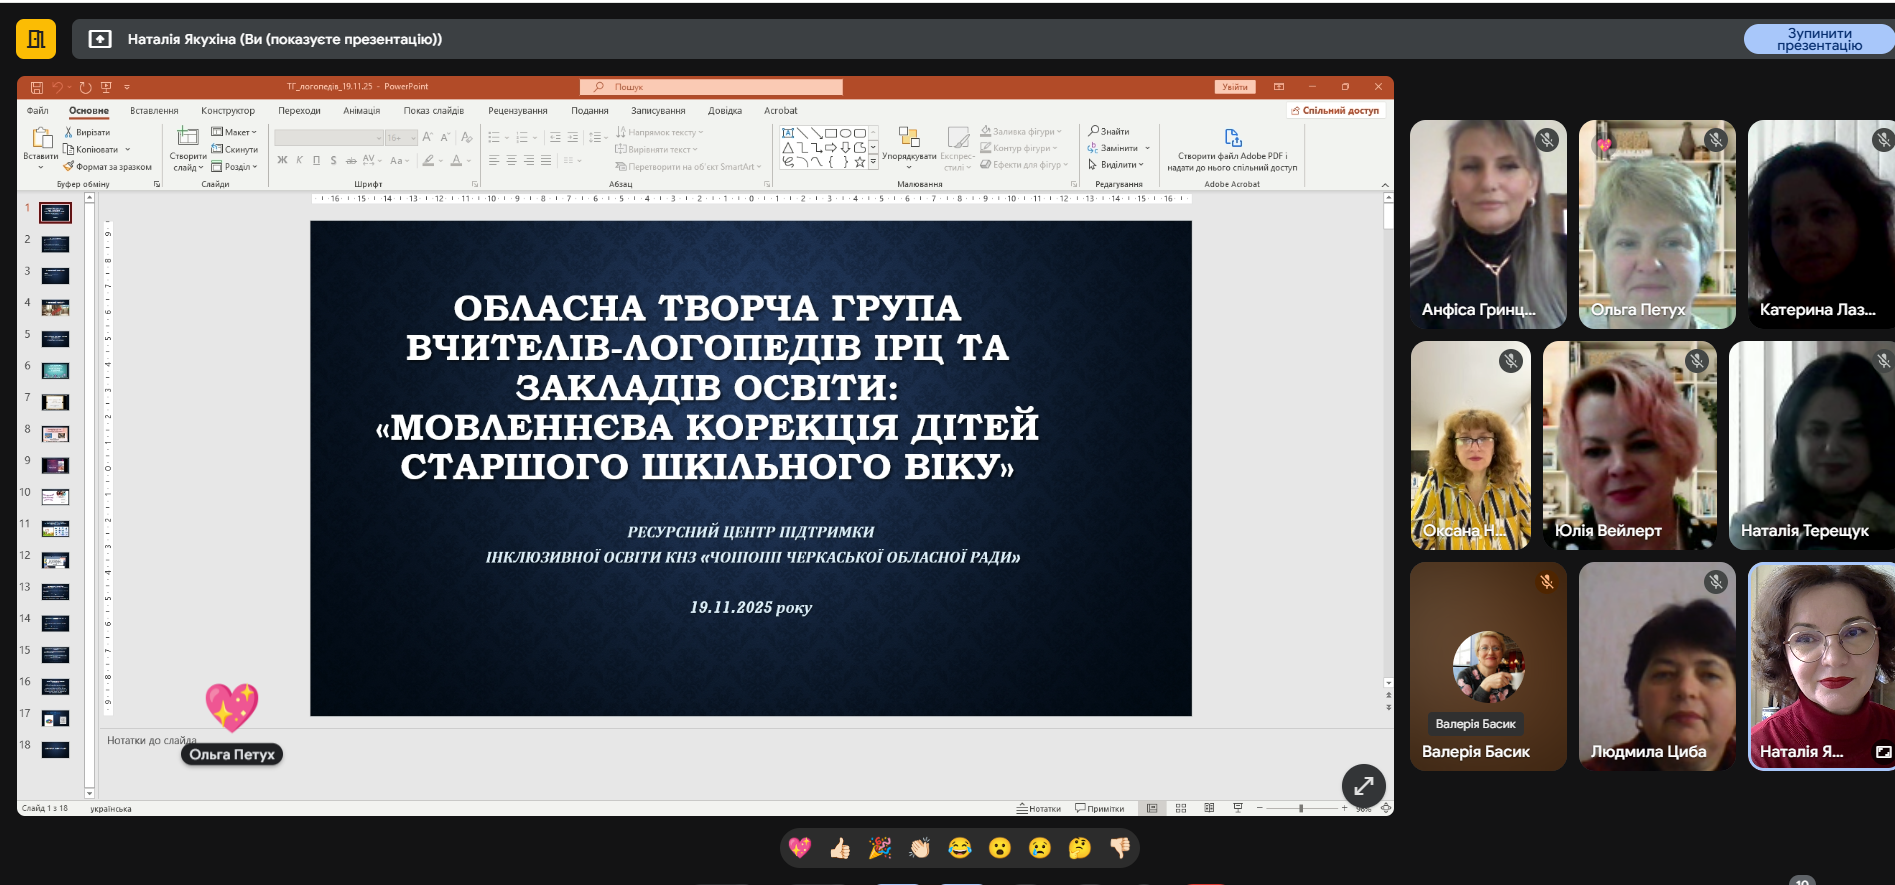
Task: Click the Create Adobe PDF and share icon
Action: point(1232,138)
